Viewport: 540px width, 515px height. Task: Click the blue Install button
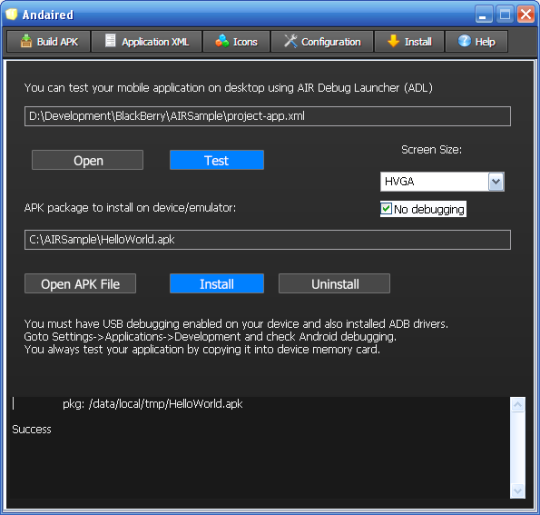pyautogui.click(x=217, y=284)
